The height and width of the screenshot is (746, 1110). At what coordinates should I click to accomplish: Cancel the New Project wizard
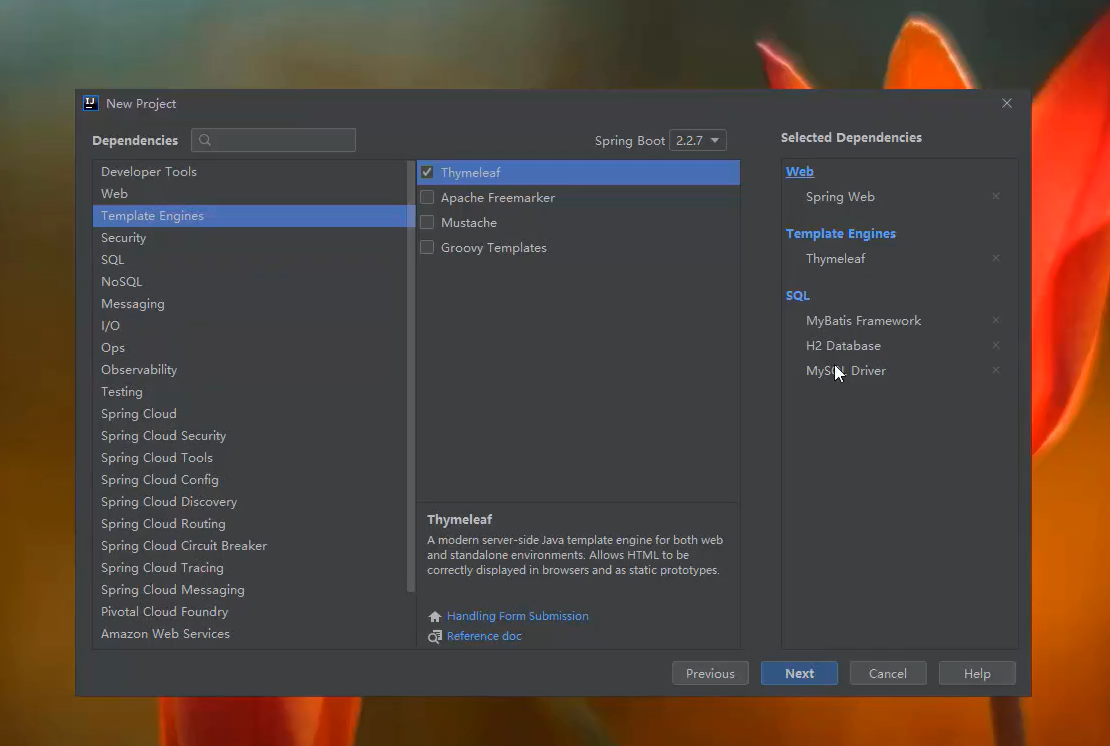pos(888,673)
